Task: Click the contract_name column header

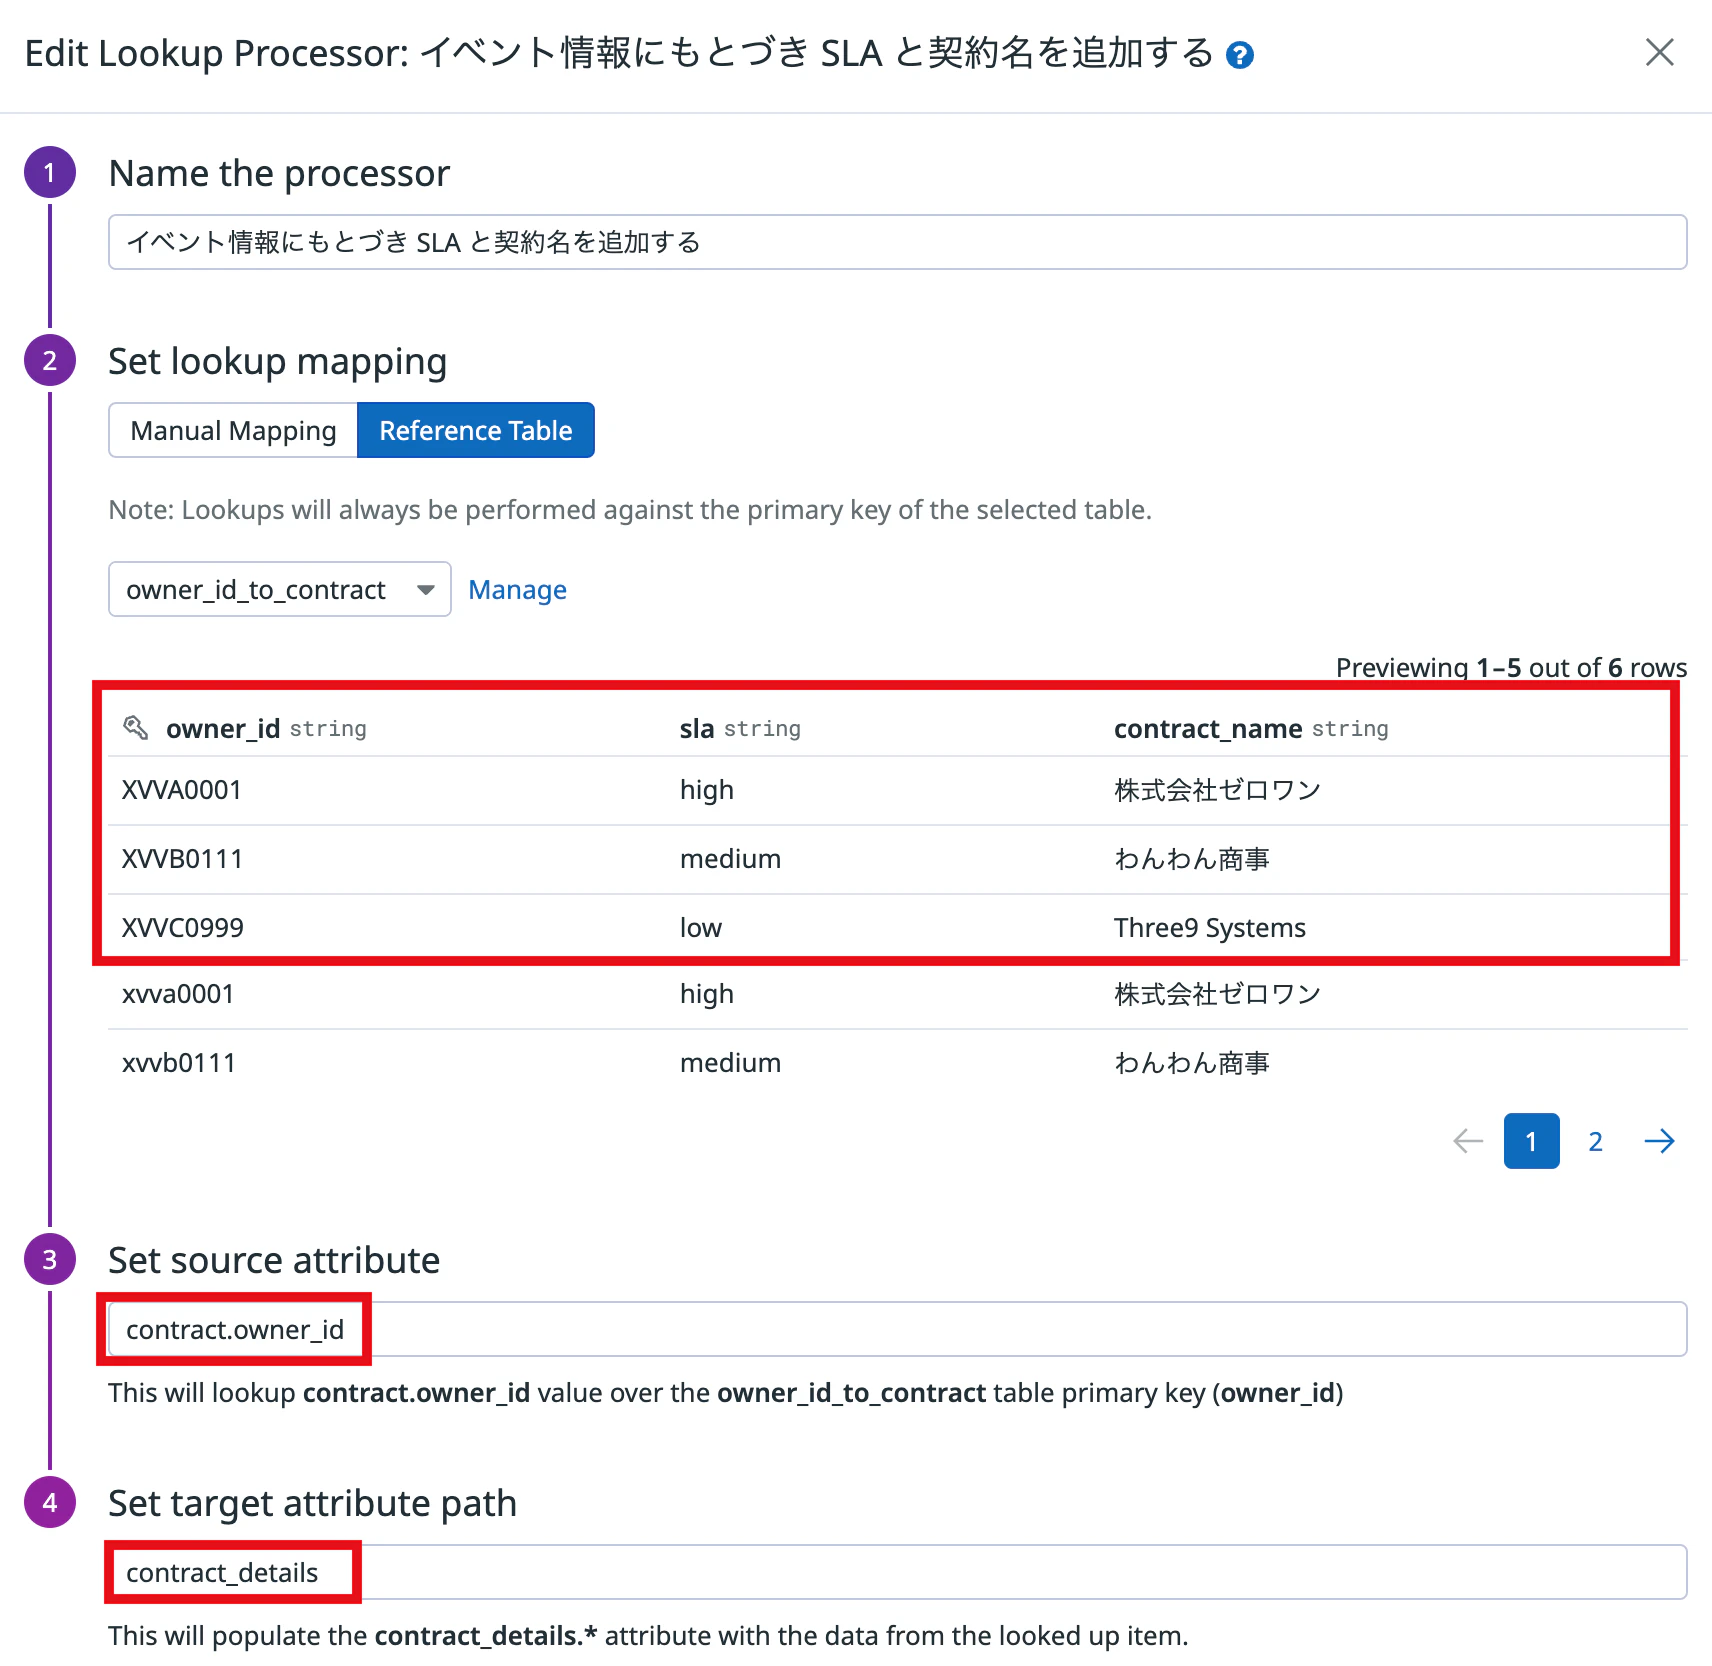Action: [x=1208, y=729]
